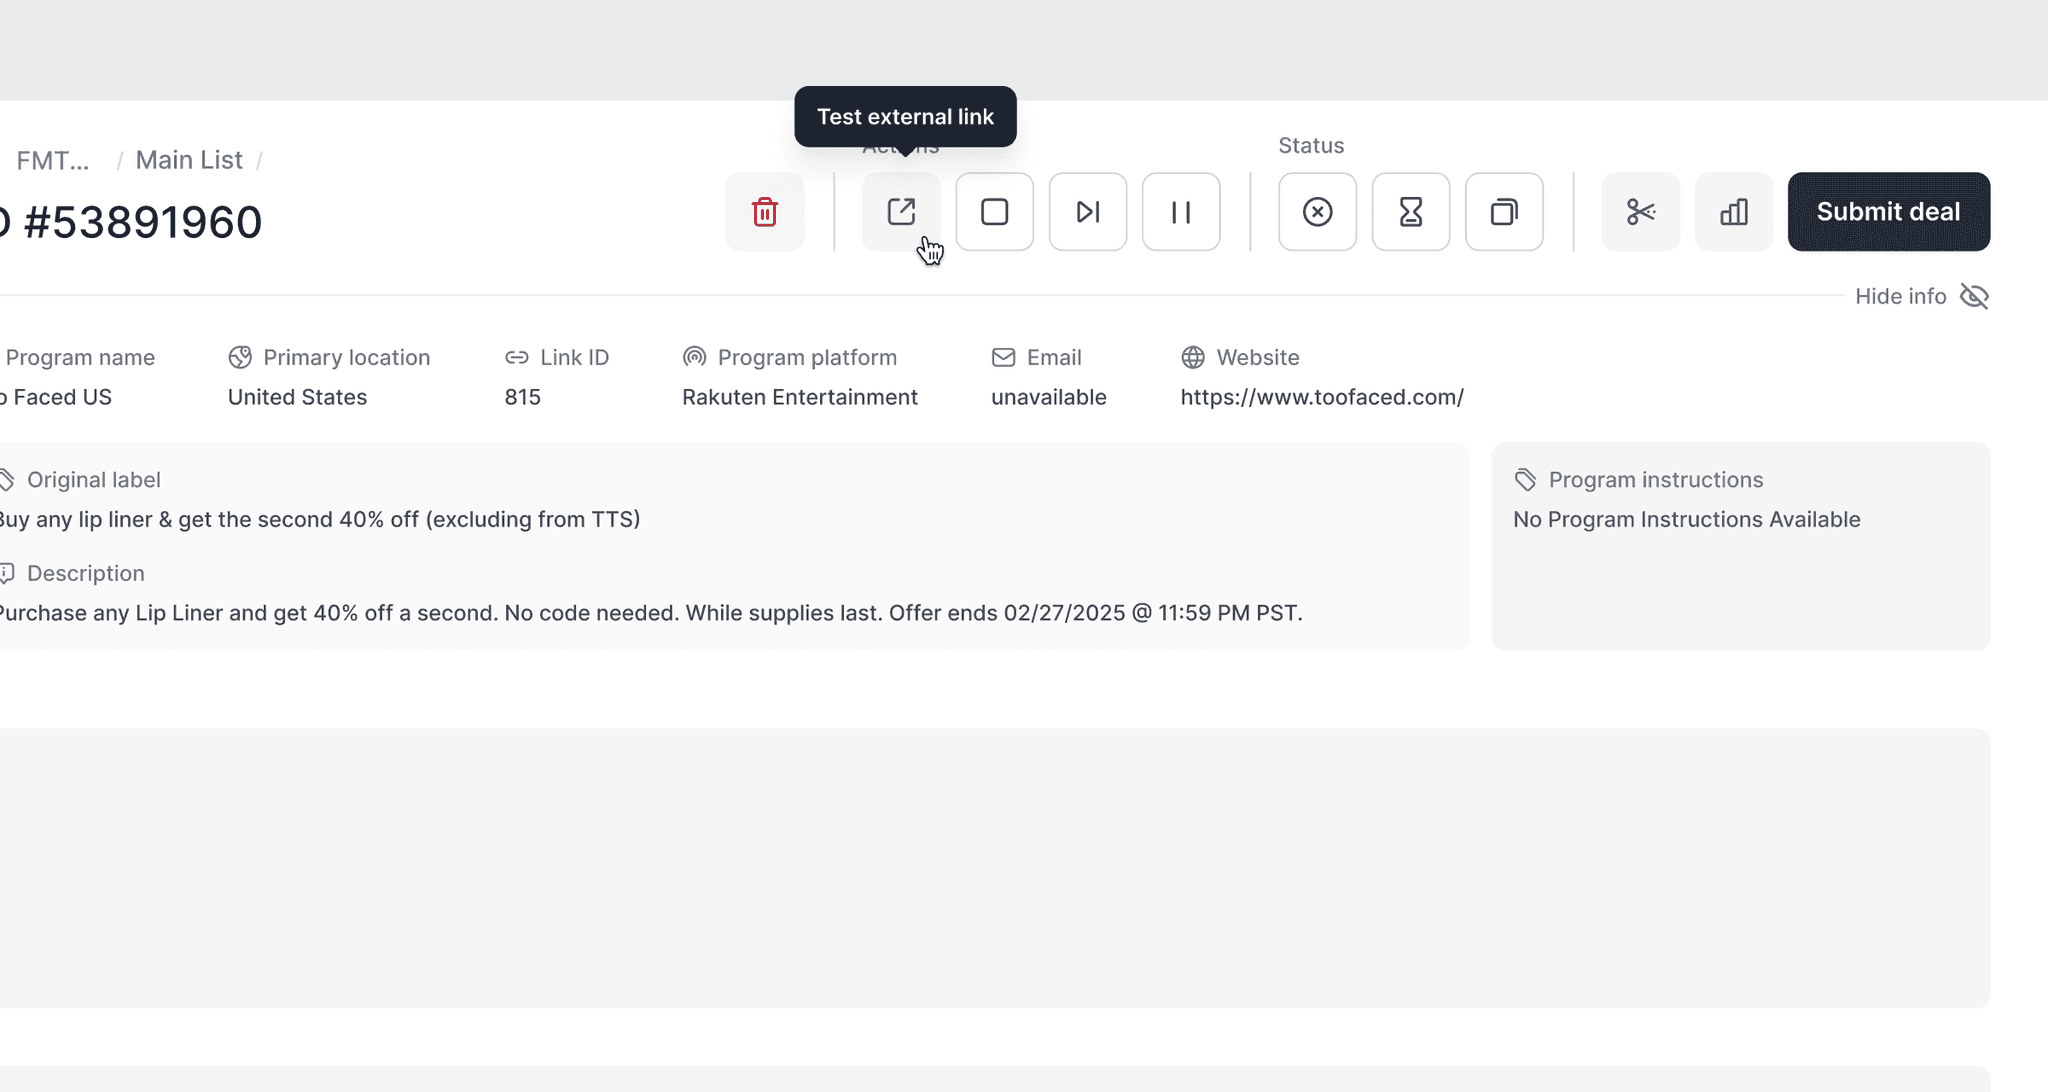Viewport: 2048px width, 1092px height.
Task: Click the Rakuten Entertainment platform value
Action: [x=800, y=397]
